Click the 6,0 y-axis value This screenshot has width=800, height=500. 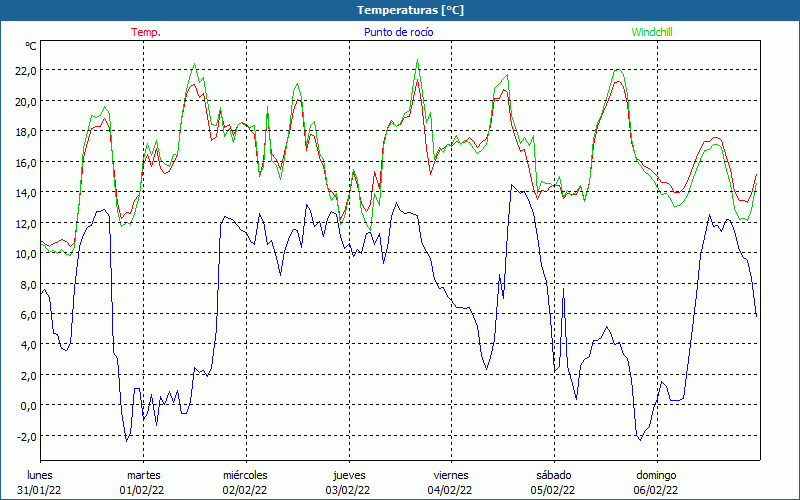pyautogui.click(x=29, y=315)
